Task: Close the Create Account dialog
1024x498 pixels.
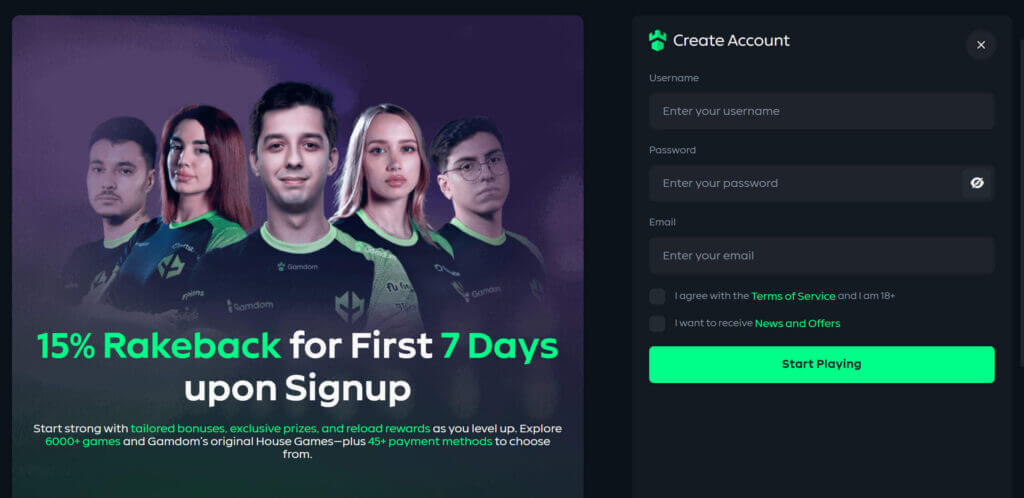Action: point(981,45)
